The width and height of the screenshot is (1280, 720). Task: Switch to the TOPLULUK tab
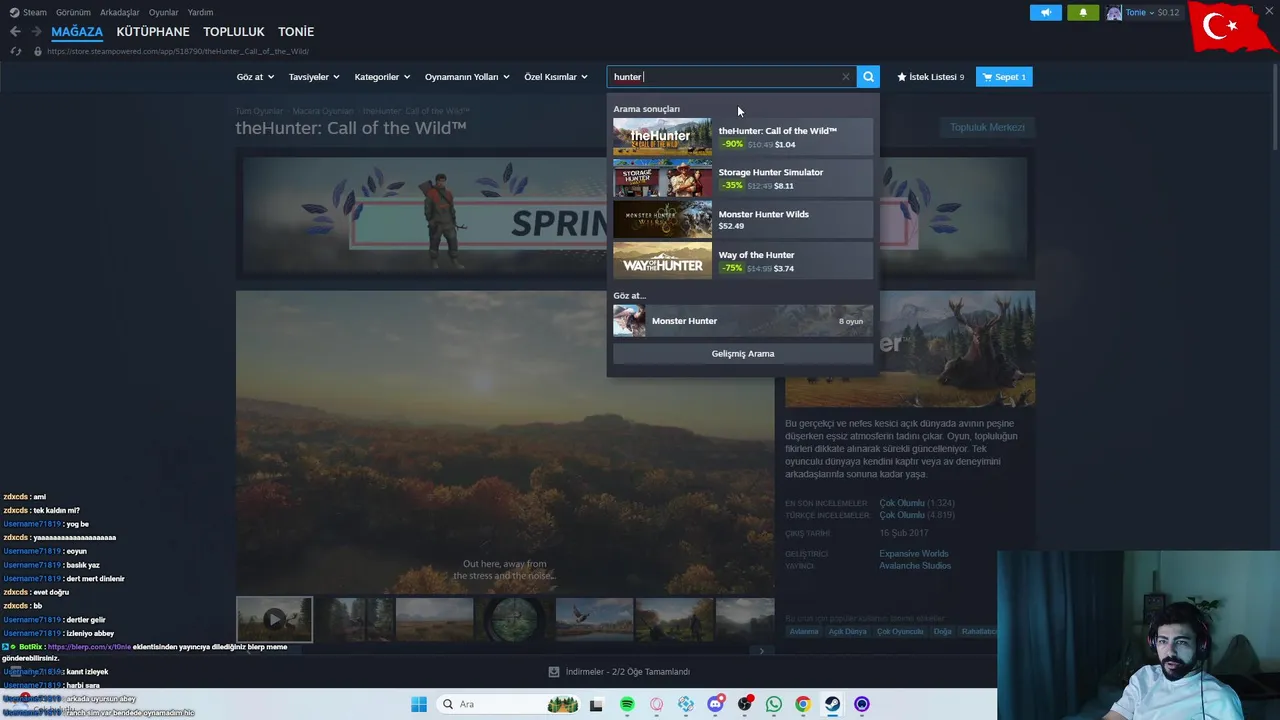(x=234, y=32)
